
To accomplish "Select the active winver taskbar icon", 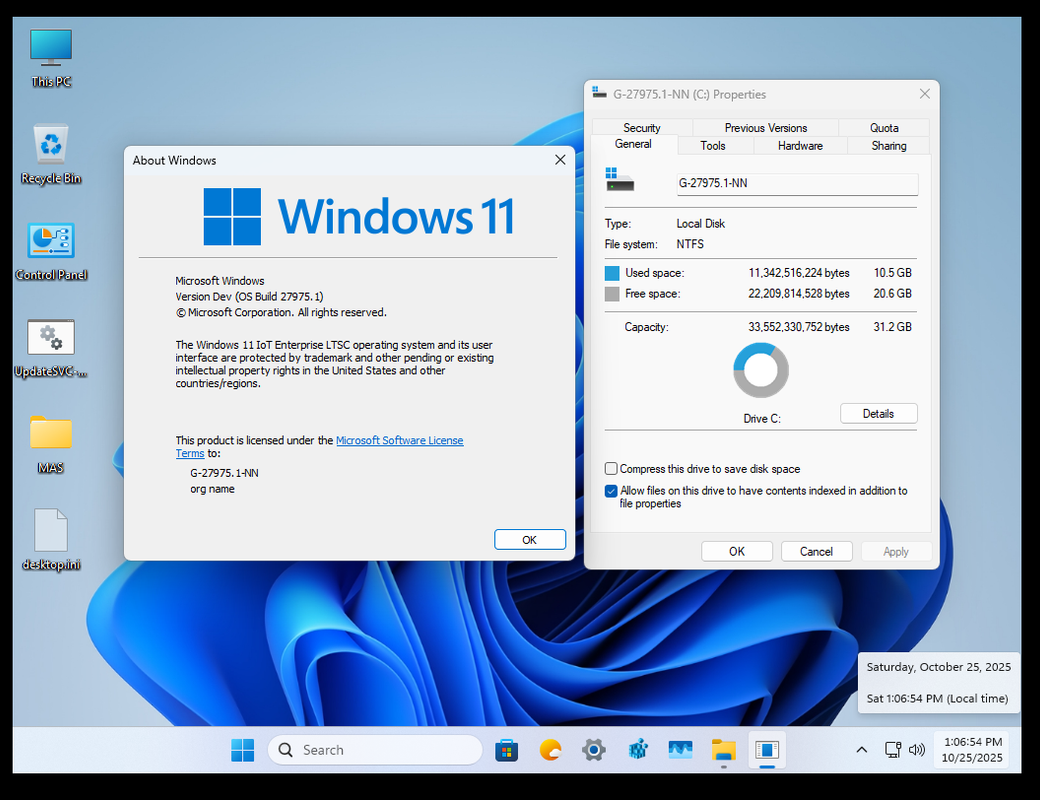I will pos(767,750).
